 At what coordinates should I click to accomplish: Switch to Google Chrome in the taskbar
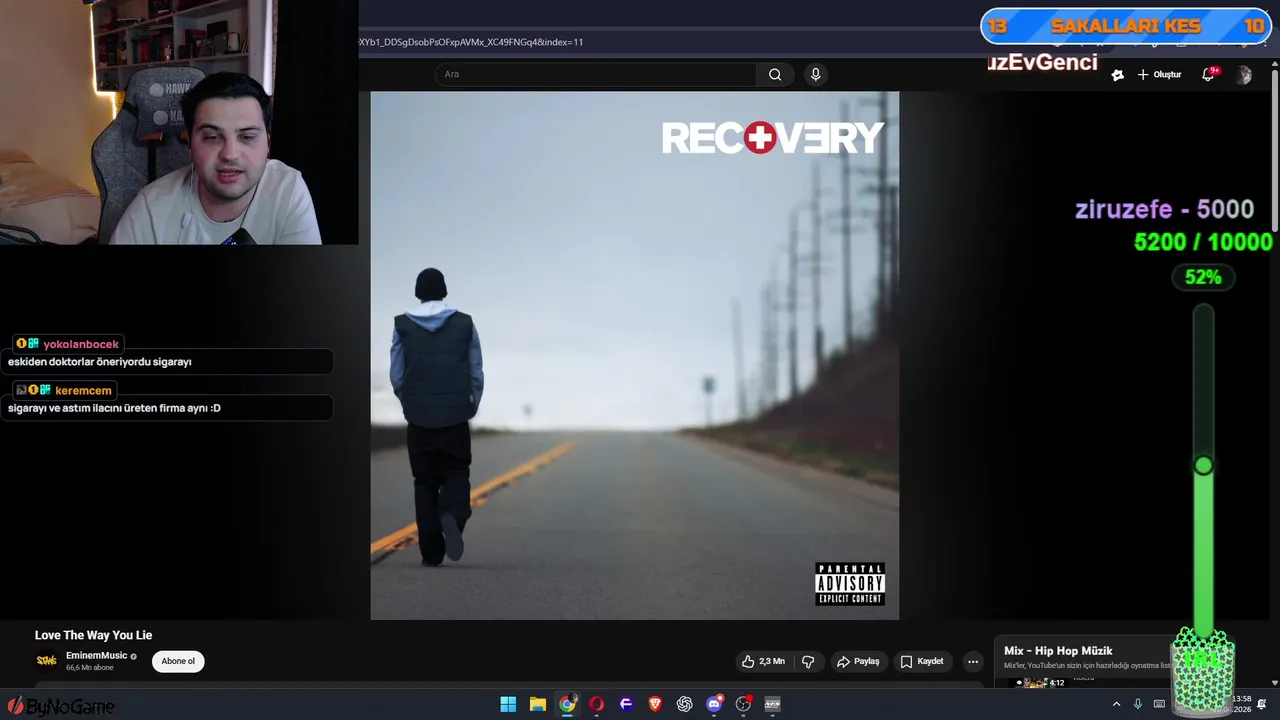567,704
